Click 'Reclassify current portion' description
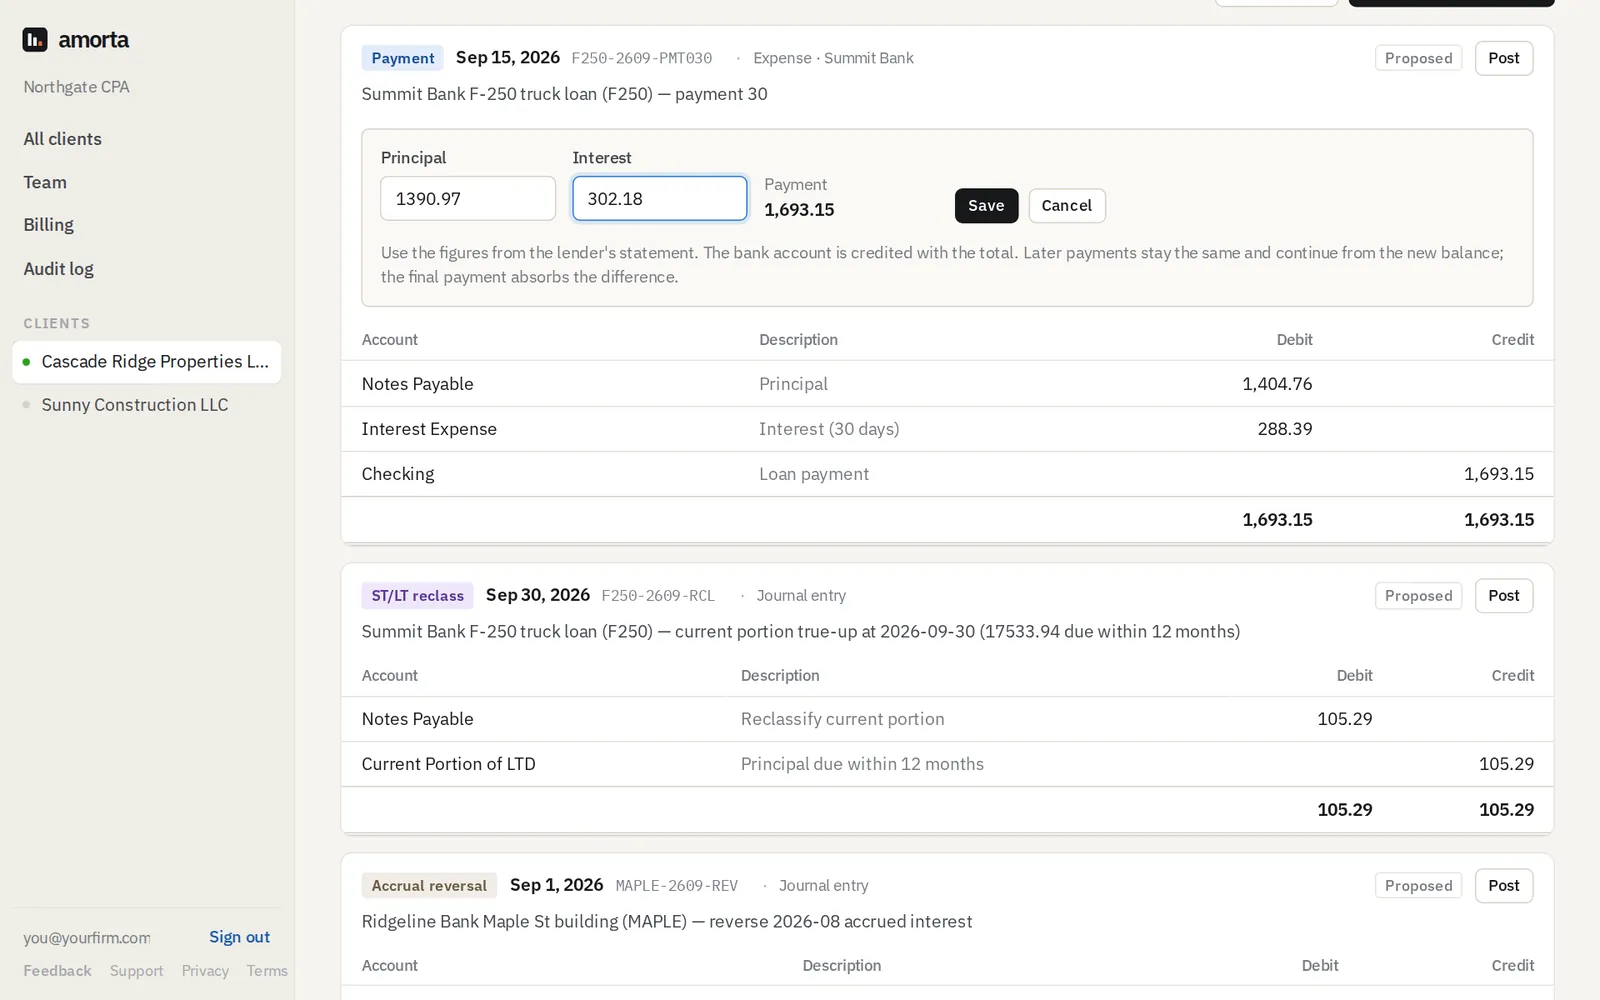The width and height of the screenshot is (1600, 1000). (842, 719)
